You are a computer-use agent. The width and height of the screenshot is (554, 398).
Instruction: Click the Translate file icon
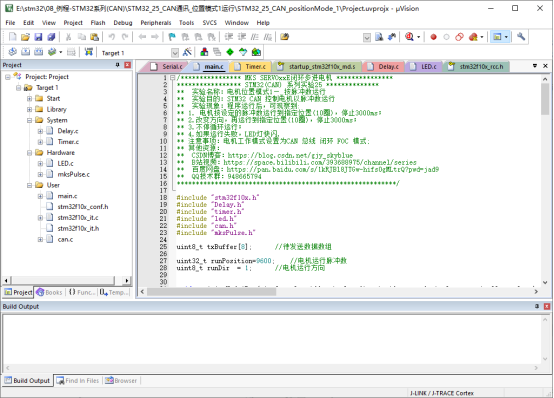tap(13, 52)
